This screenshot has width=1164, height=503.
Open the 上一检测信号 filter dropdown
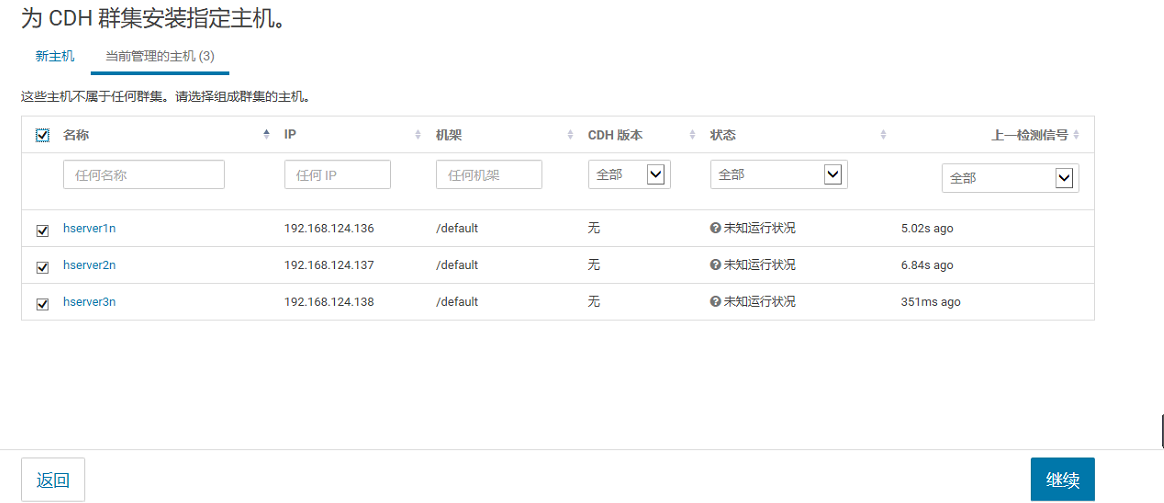coord(1010,179)
